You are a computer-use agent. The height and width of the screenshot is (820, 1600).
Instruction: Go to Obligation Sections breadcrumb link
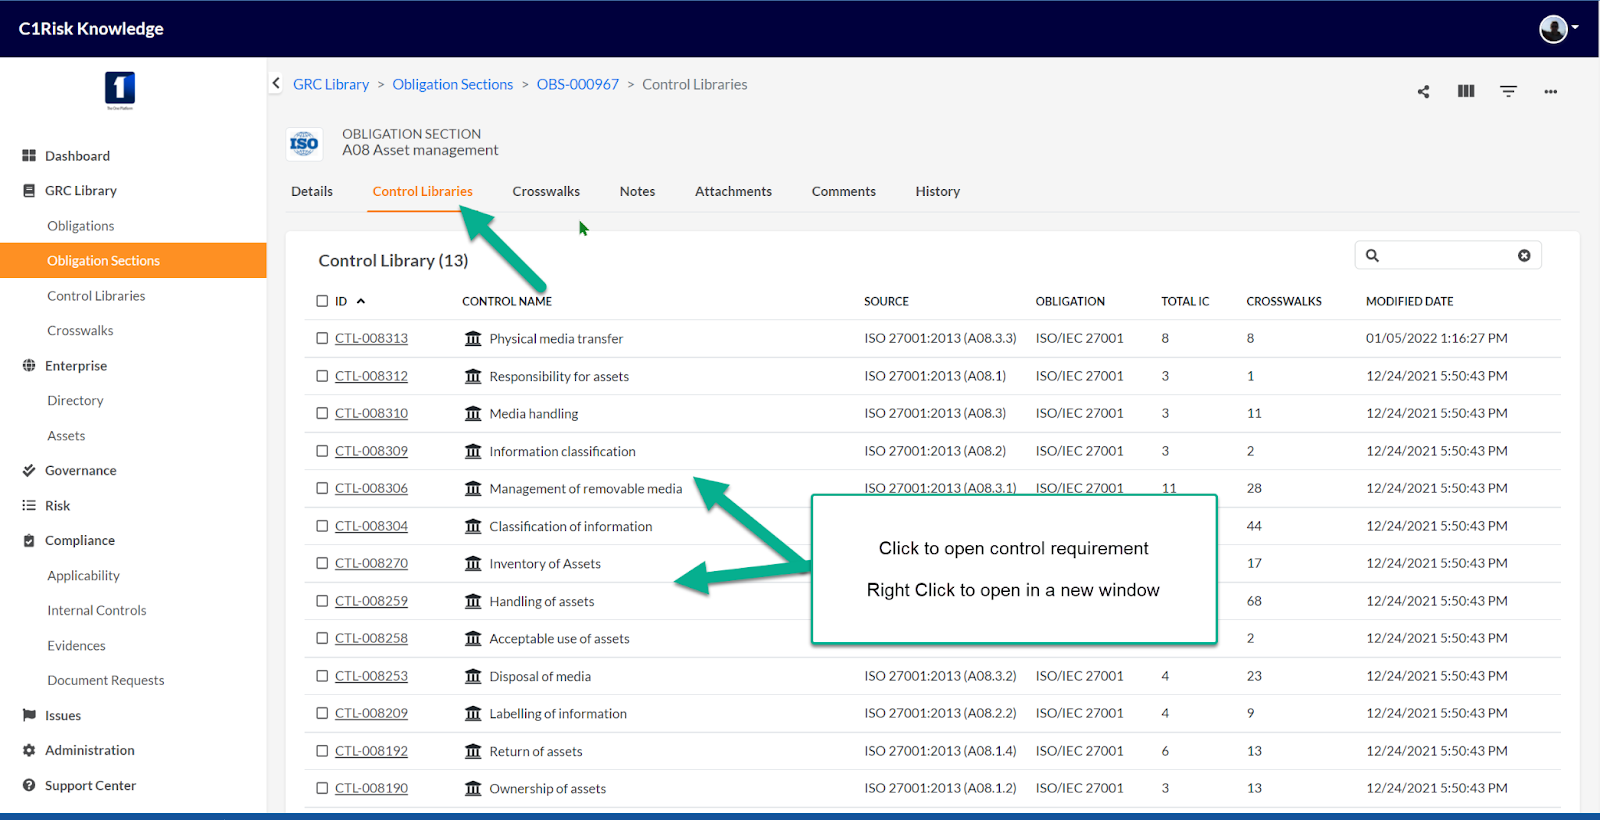[452, 84]
